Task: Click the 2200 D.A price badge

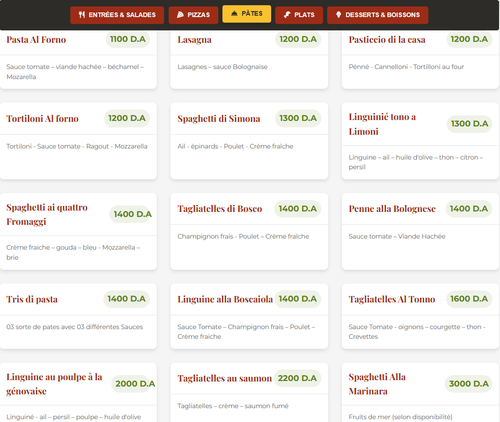Action: (297, 378)
